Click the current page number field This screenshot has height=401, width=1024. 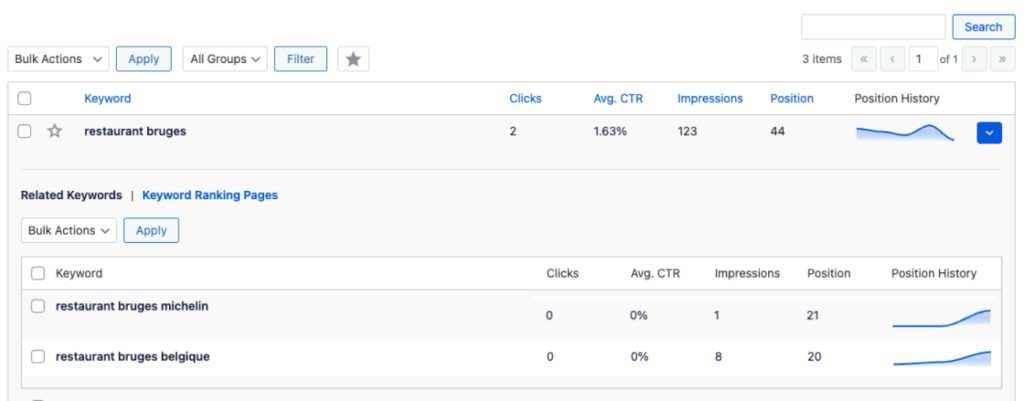coord(922,59)
